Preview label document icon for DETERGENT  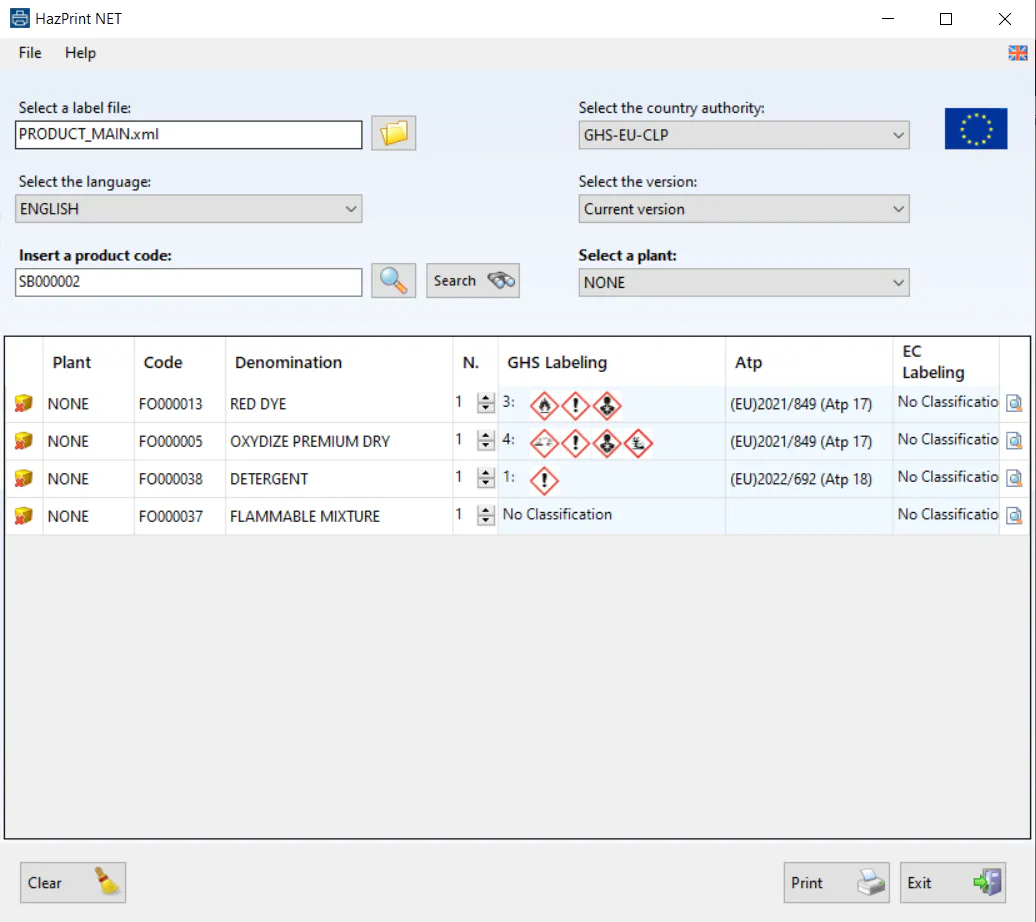coord(1014,479)
